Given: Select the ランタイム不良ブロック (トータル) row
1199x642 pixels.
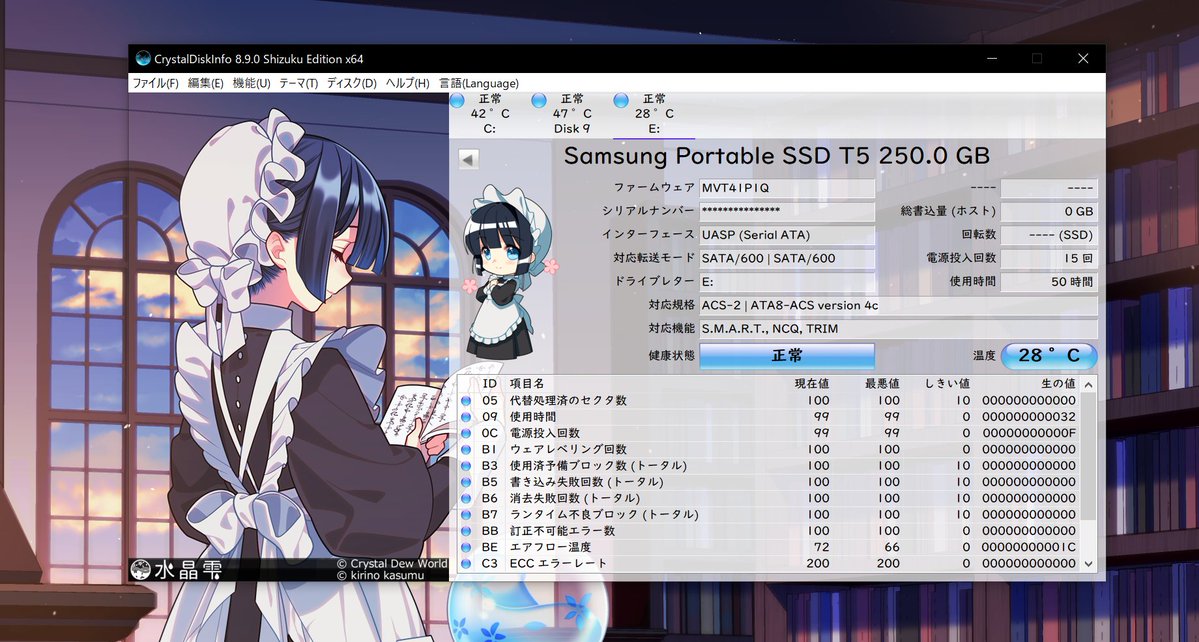Looking at the screenshot, I should point(768,514).
